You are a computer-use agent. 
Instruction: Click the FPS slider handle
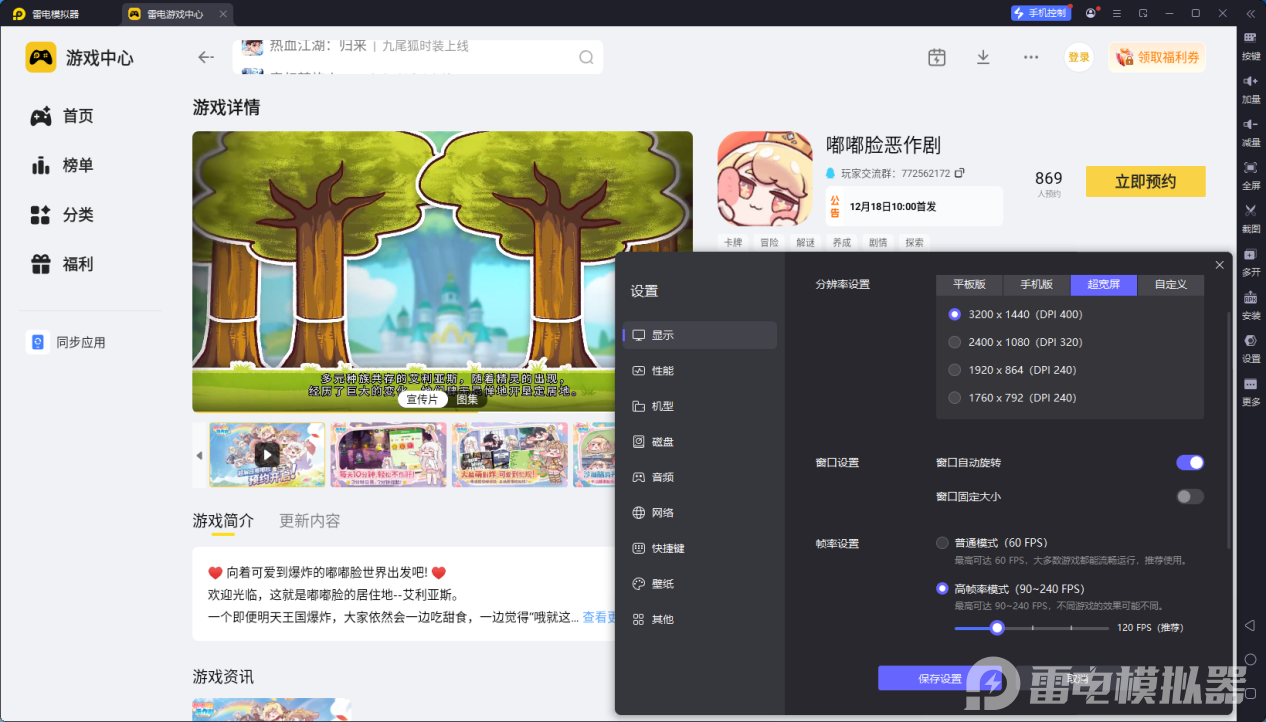click(996, 628)
